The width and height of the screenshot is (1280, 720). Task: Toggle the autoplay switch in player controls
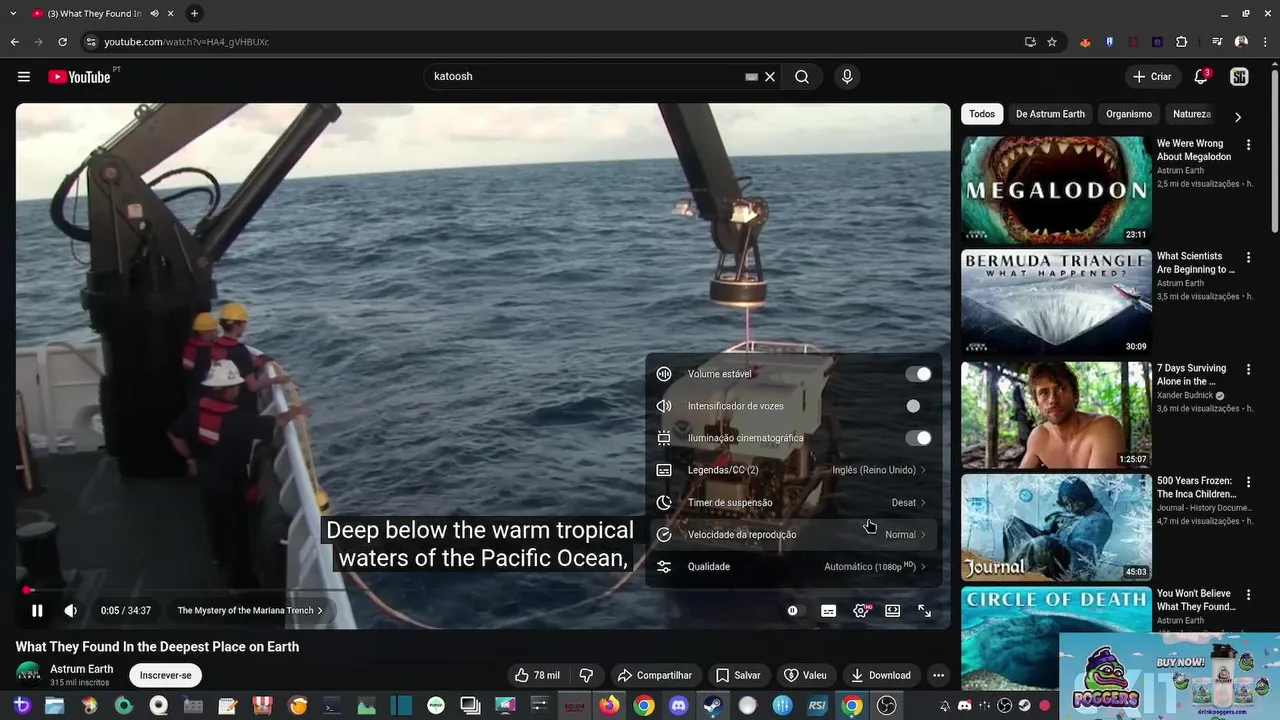(793, 611)
